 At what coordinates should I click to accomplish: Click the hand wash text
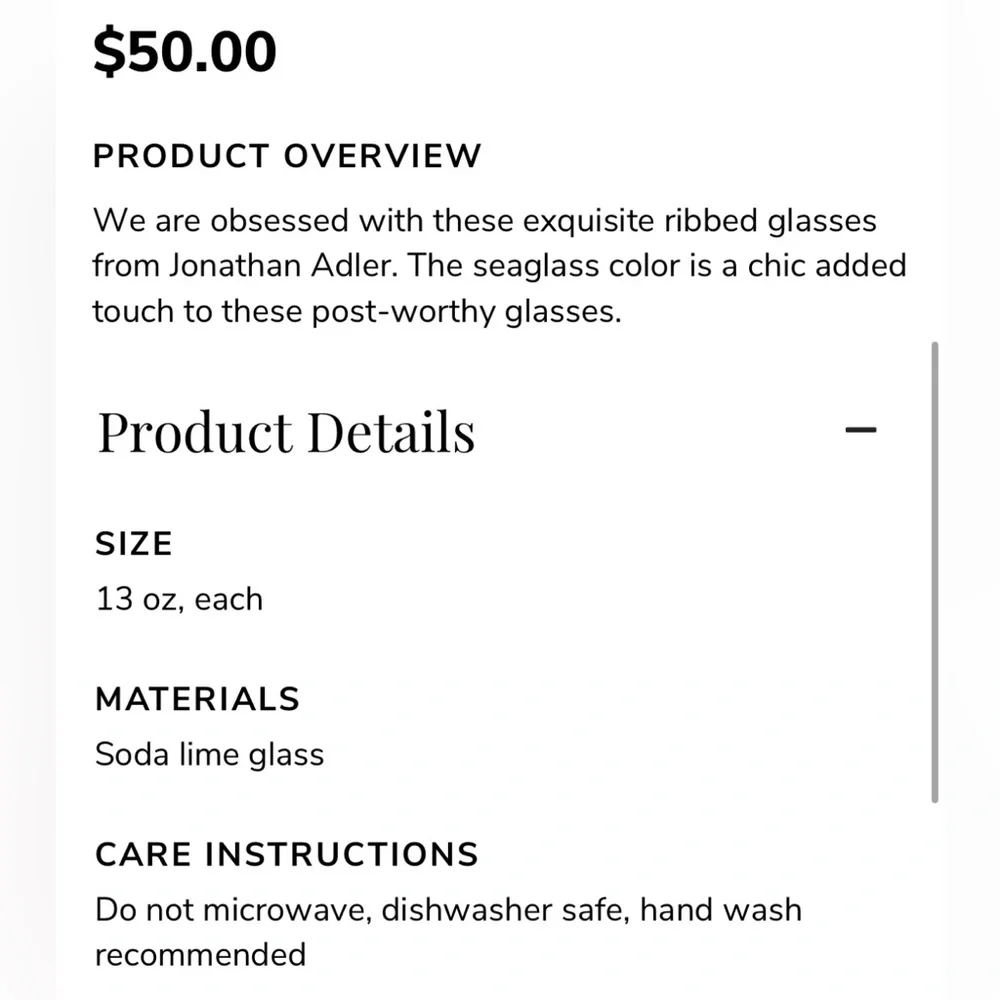click(721, 910)
